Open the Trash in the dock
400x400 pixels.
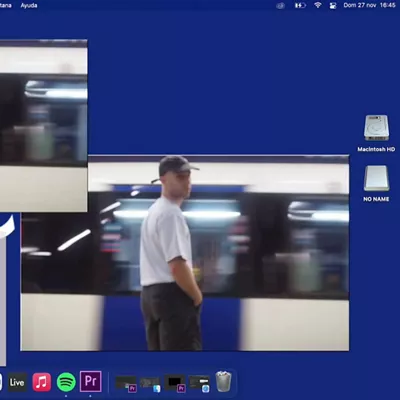[223, 381]
